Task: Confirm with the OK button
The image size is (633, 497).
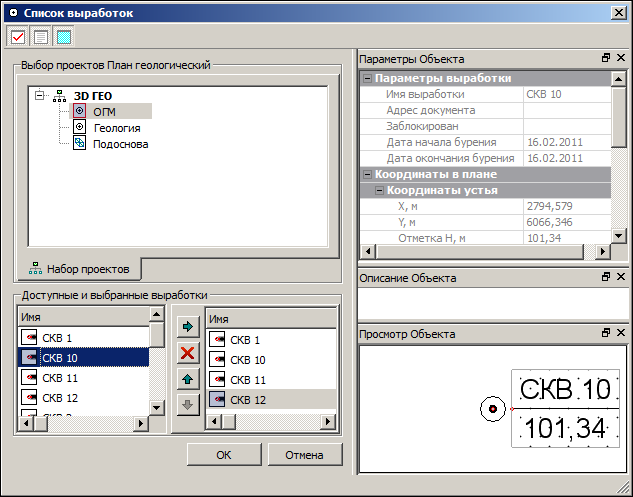Action: pos(224,455)
